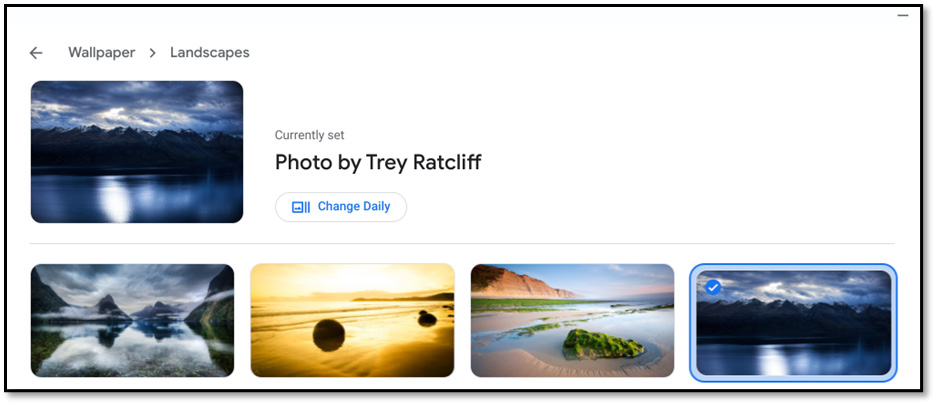Click the slideshow icon inside Change Daily
Screen dimensions: 936x405
click(x=301, y=207)
